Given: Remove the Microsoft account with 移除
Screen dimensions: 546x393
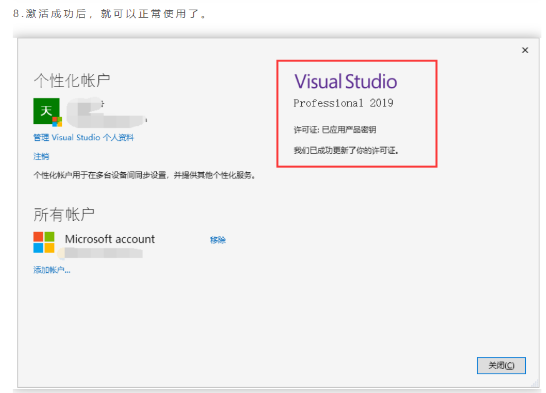Looking at the screenshot, I should pyautogui.click(x=218, y=240).
